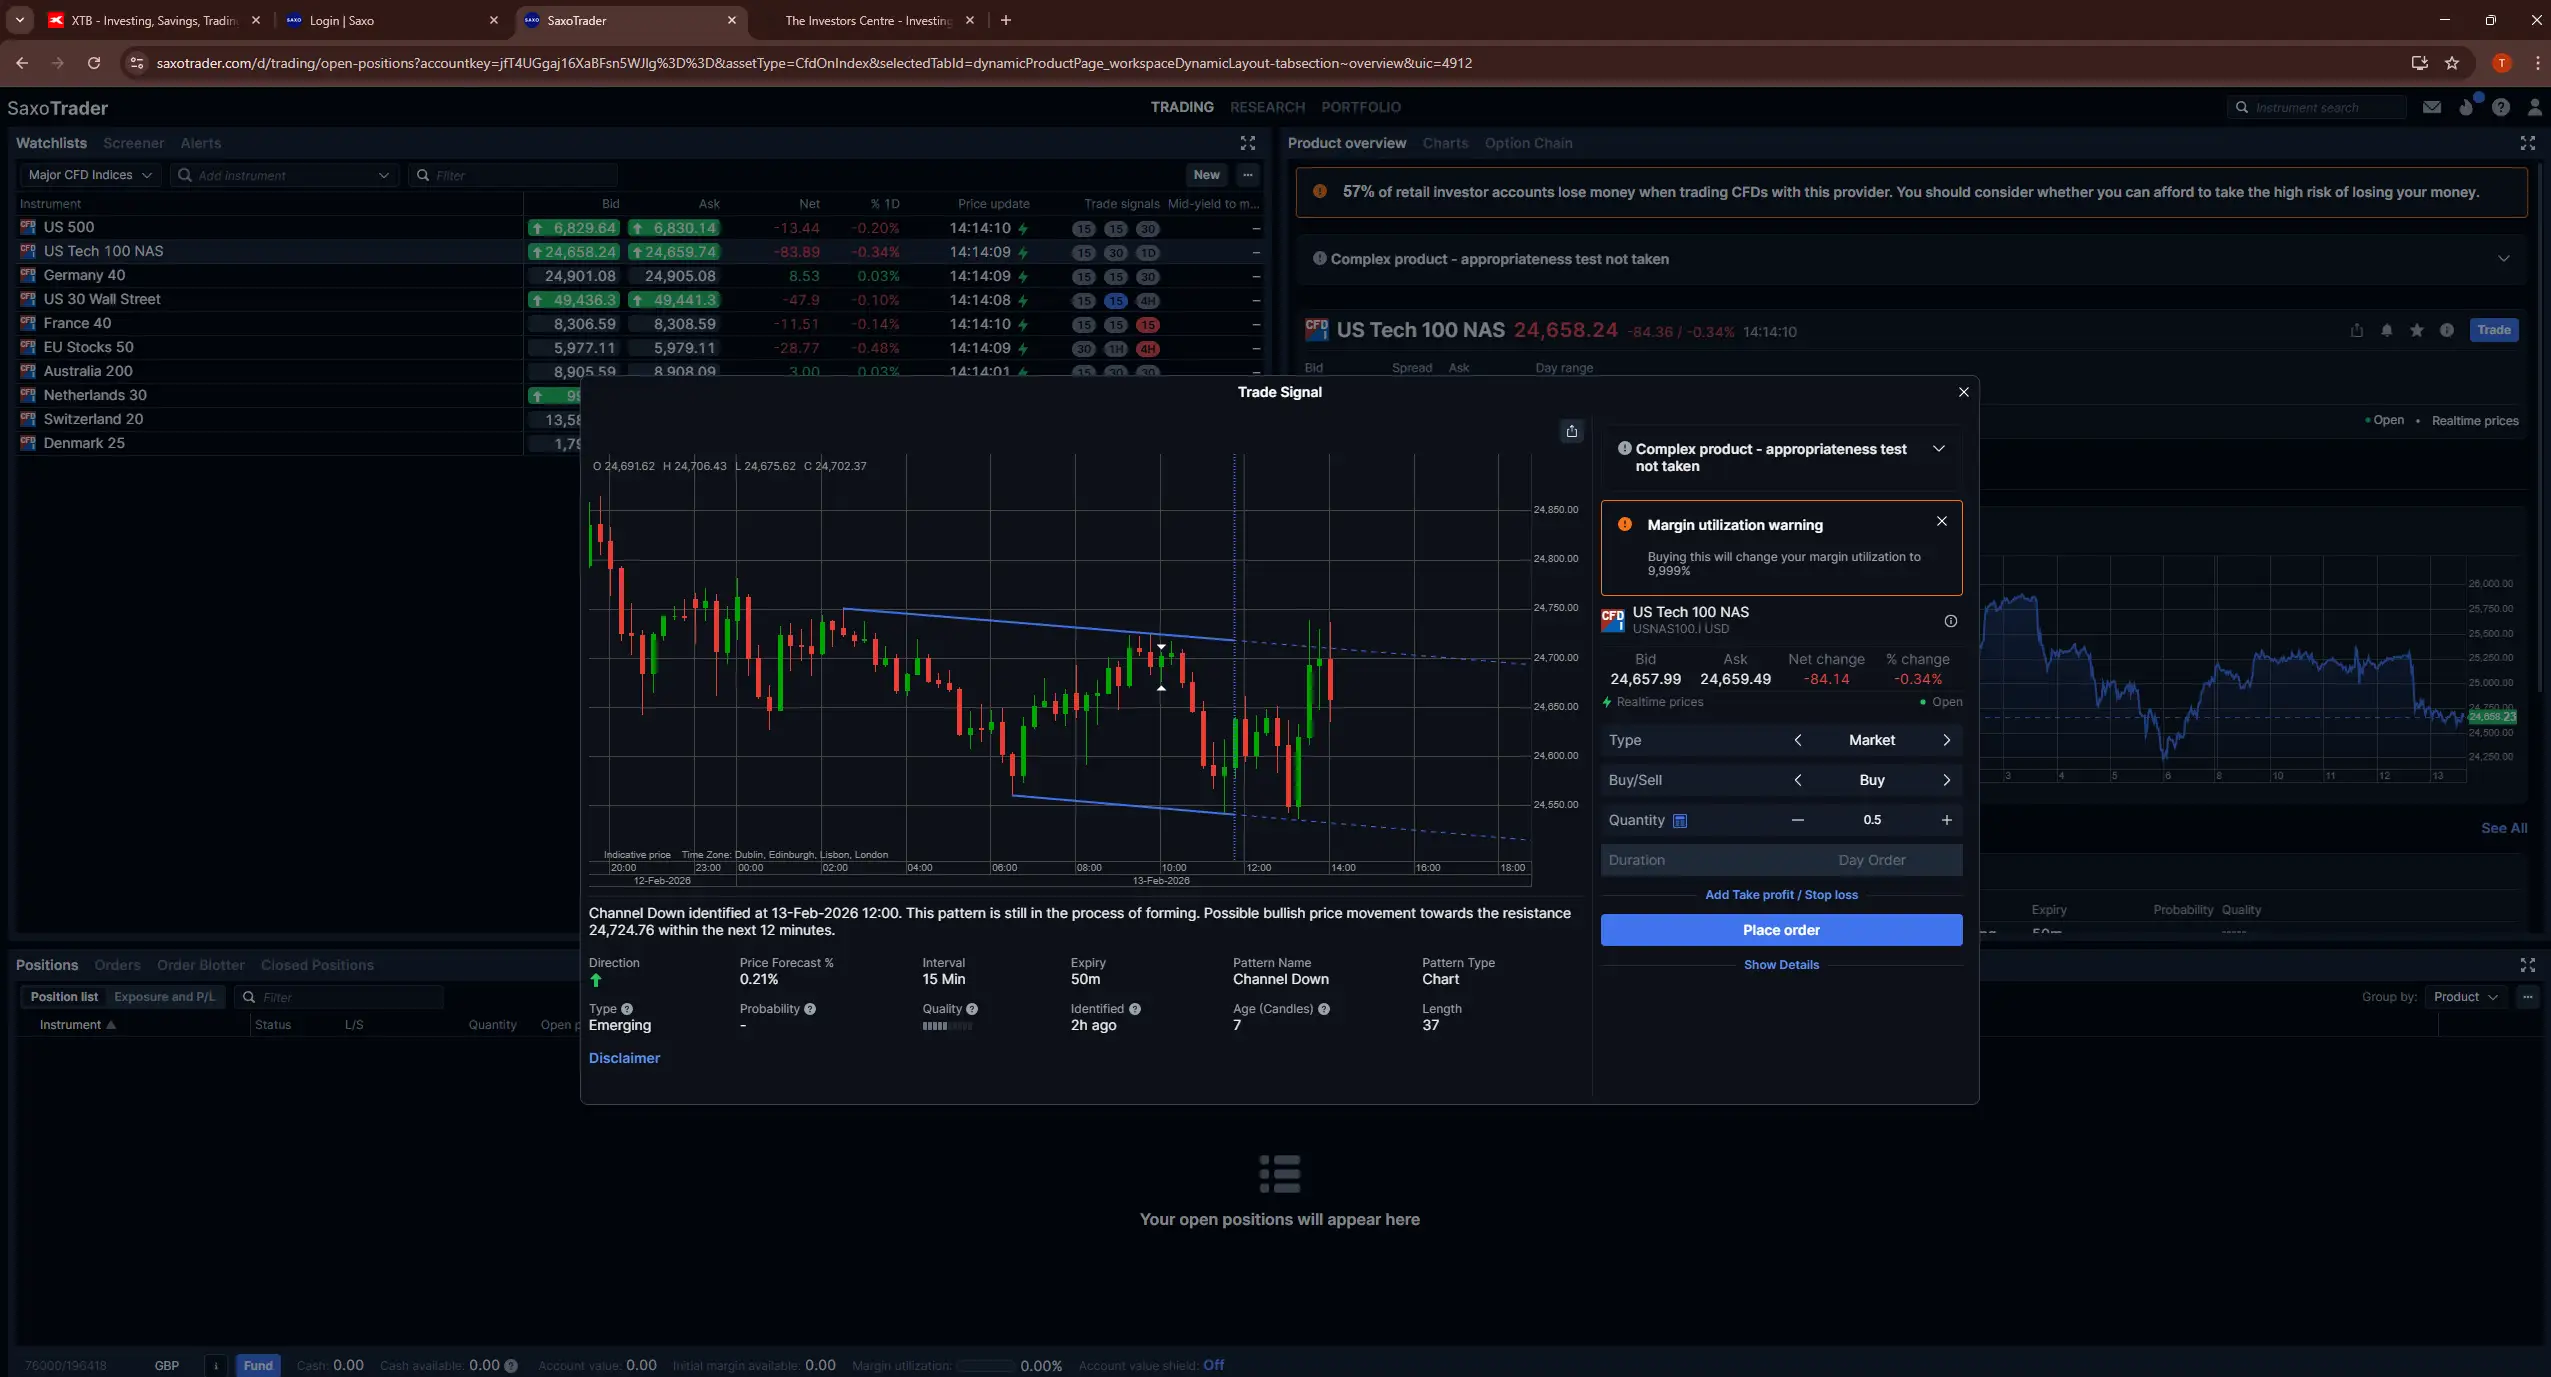Image resolution: width=2551 pixels, height=1377 pixels.
Task: Open the messages inbox icon
Action: tap(2431, 107)
